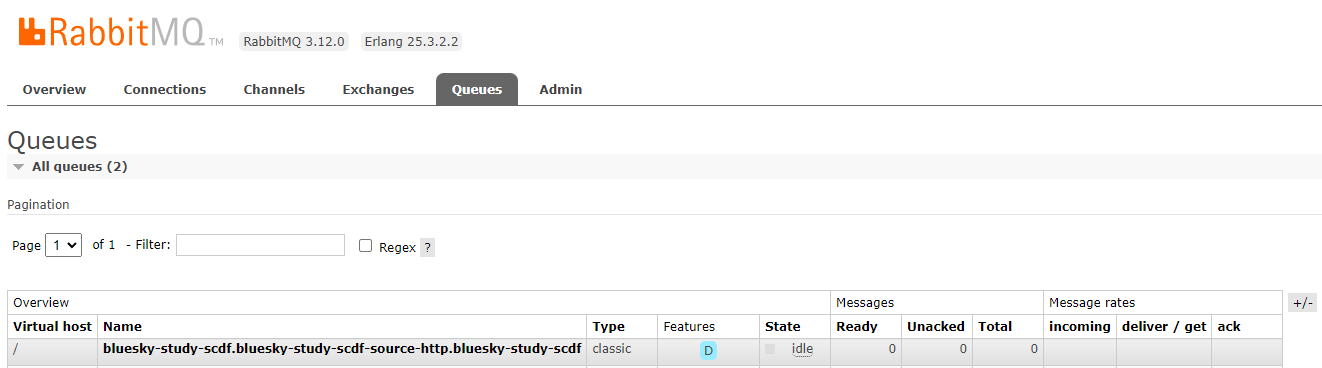Switch to the Connections tab
Viewport: 1322px width, 368px height.
[165, 89]
